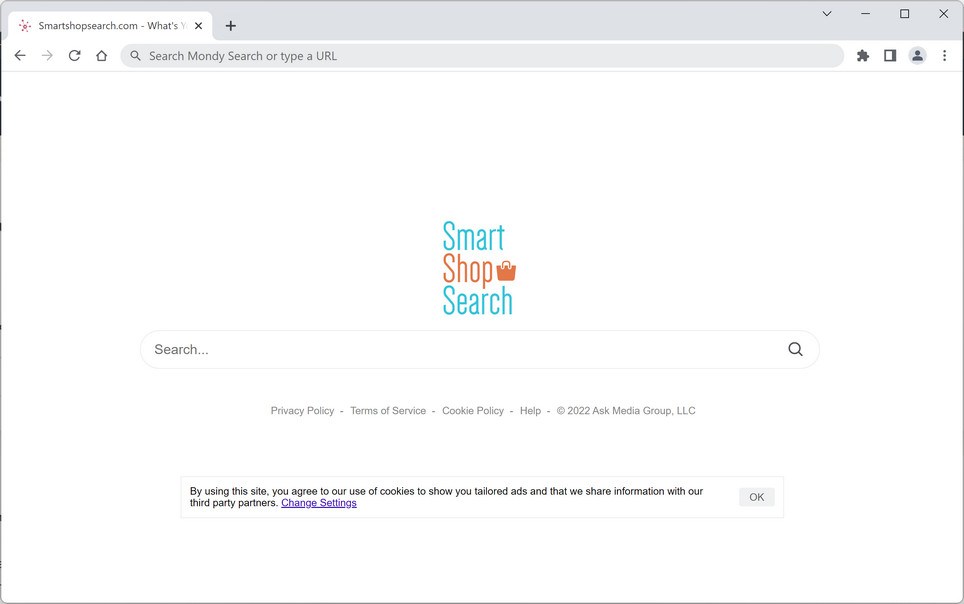Open the Cookie Policy link
Viewport: 964px width, 604px height.
[x=473, y=411]
